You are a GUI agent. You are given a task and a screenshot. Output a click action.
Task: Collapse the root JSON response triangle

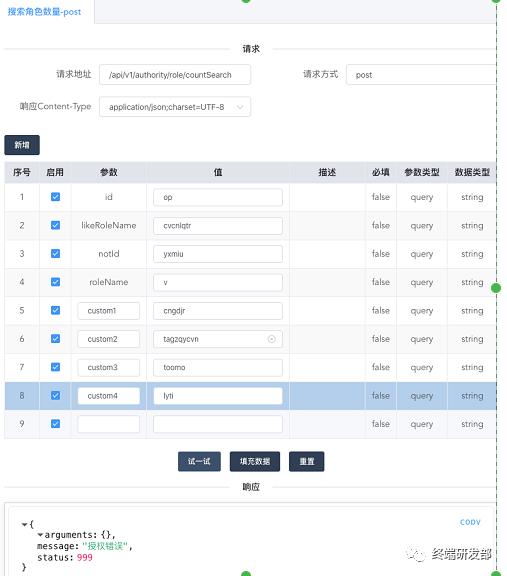24,524
